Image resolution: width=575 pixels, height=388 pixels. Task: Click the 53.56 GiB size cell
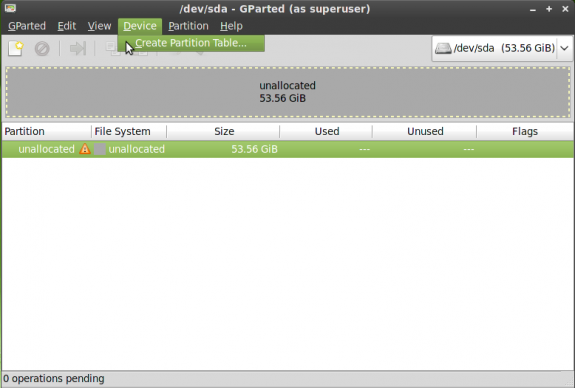(254, 149)
